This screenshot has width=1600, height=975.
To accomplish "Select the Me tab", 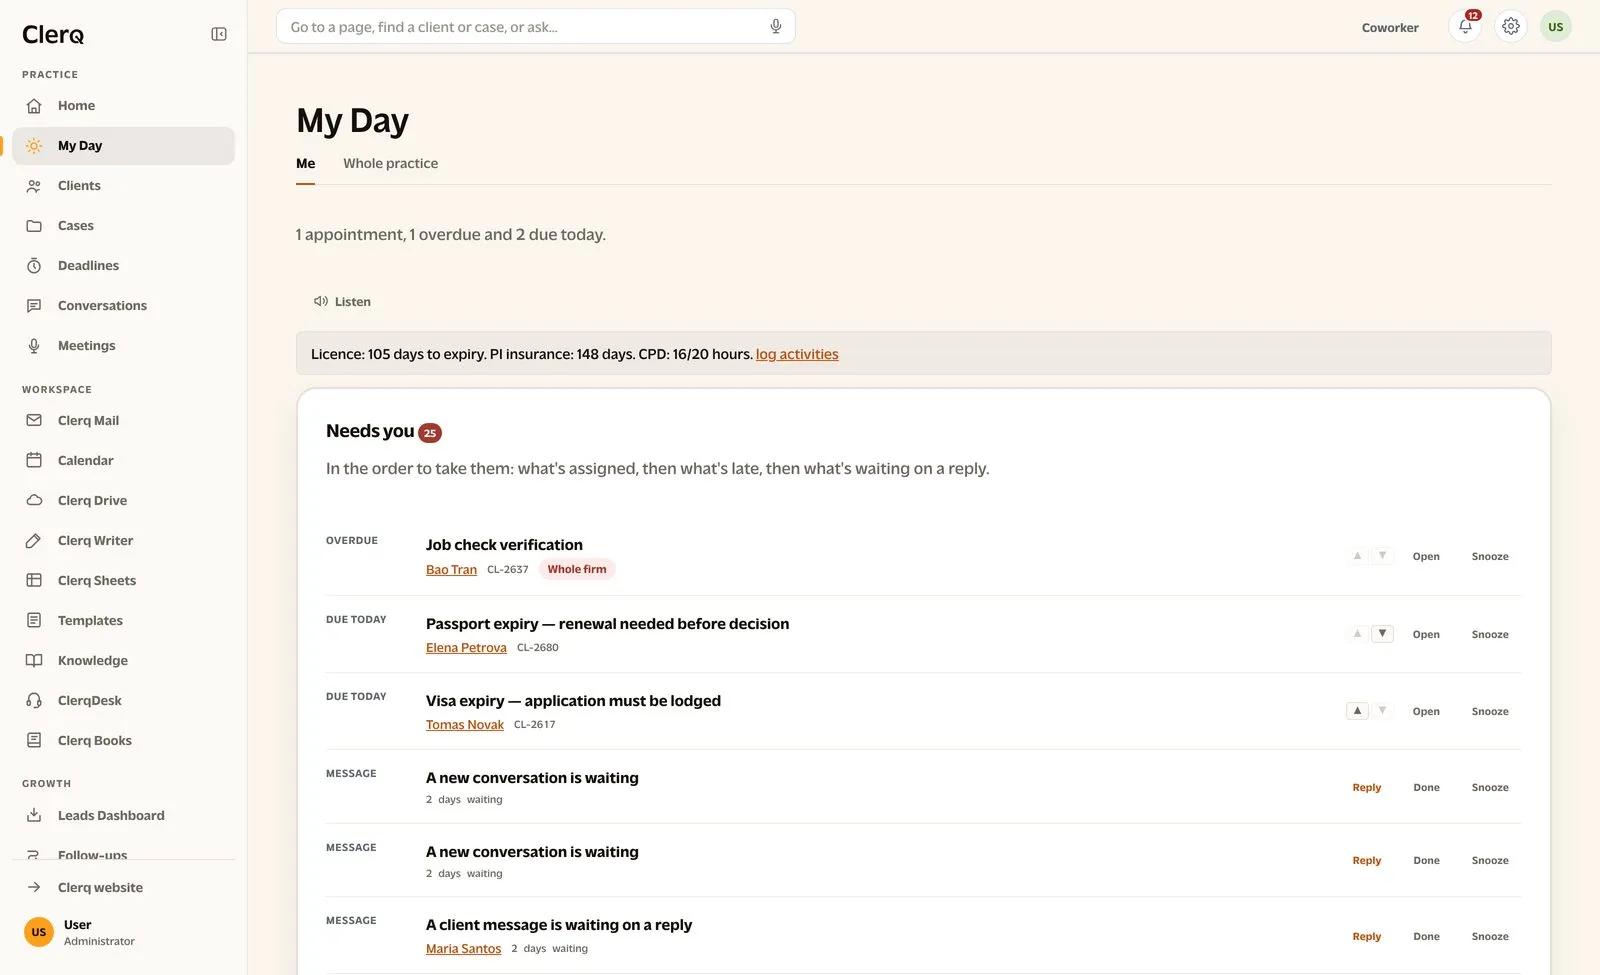I will tap(305, 164).
